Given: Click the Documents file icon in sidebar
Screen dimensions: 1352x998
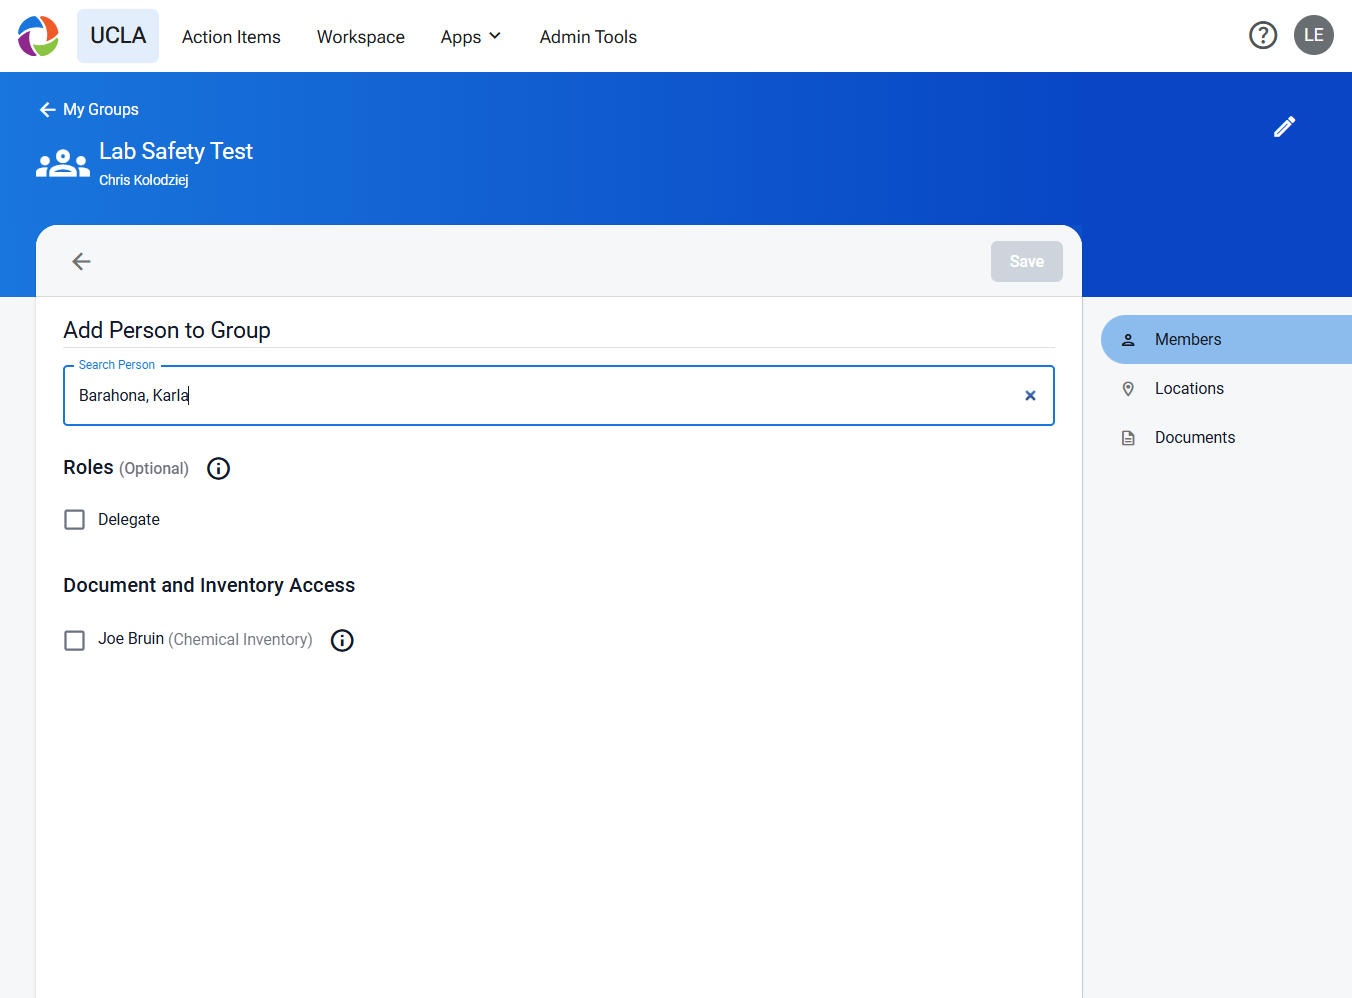Looking at the screenshot, I should point(1128,438).
